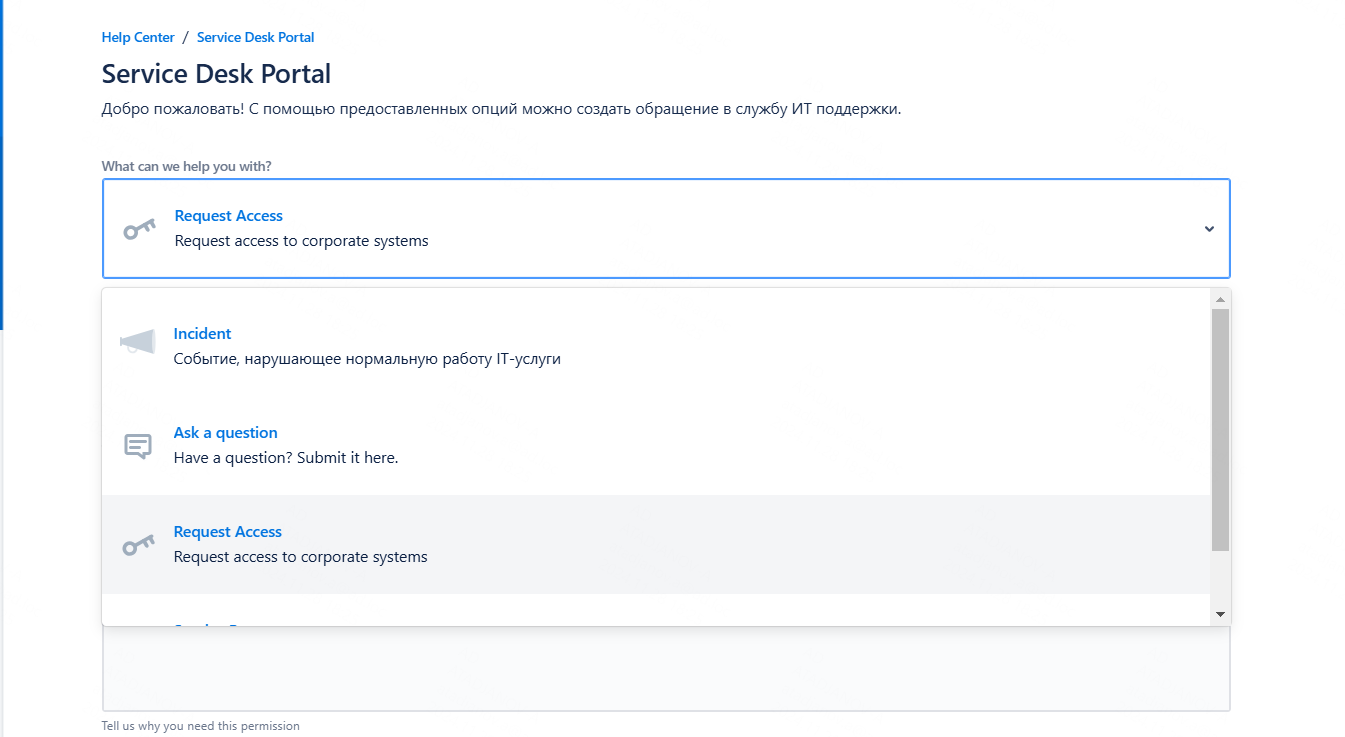The width and height of the screenshot is (1345, 737).
Task: Select the Incident request type
Action: pyautogui.click(x=656, y=346)
